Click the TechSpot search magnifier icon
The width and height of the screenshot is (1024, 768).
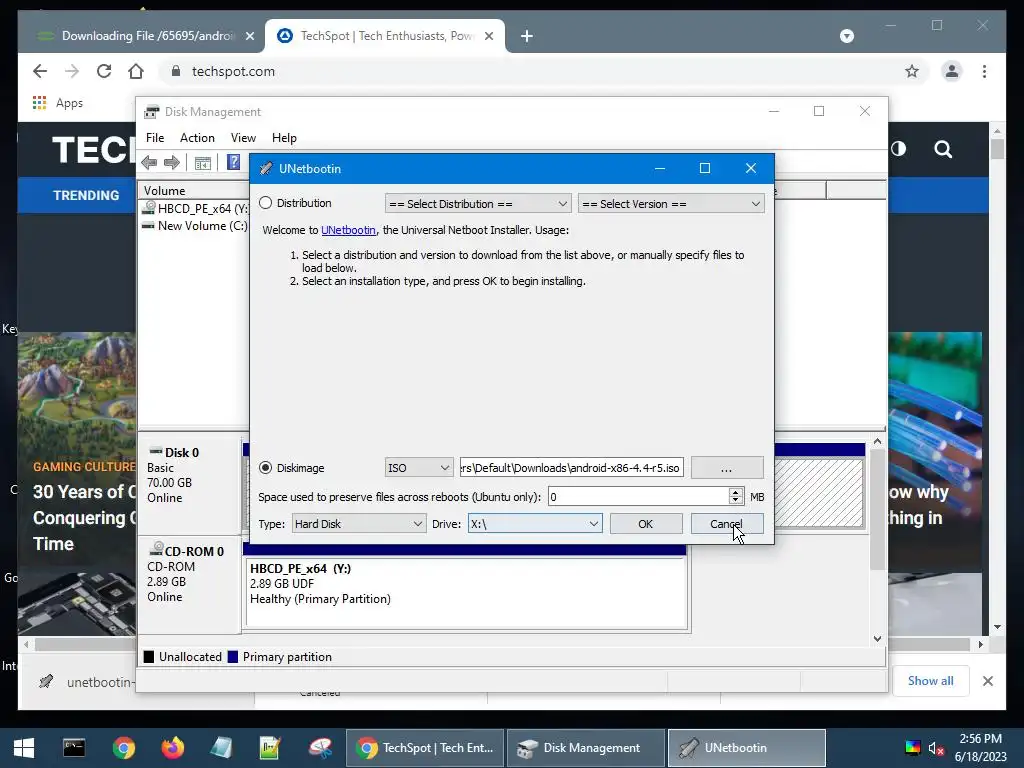pyautogui.click(x=943, y=150)
